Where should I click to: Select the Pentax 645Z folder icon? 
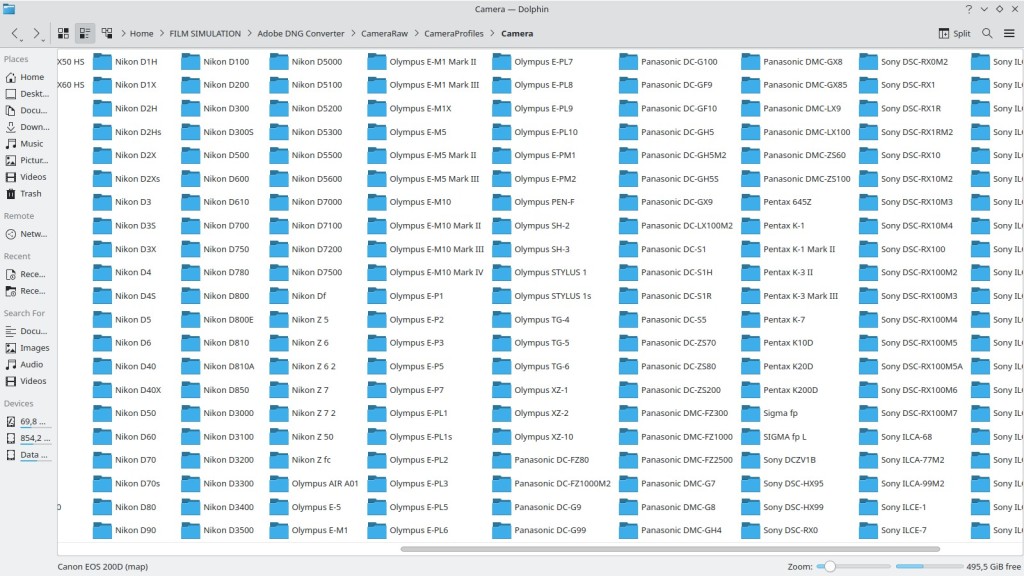(750, 202)
